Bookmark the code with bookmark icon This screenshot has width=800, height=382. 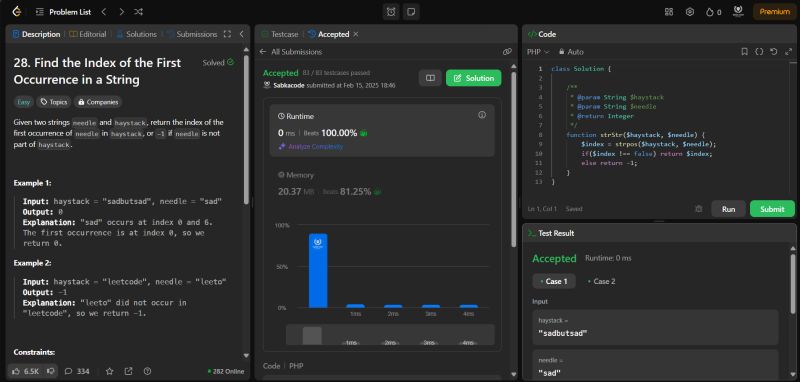coord(744,52)
